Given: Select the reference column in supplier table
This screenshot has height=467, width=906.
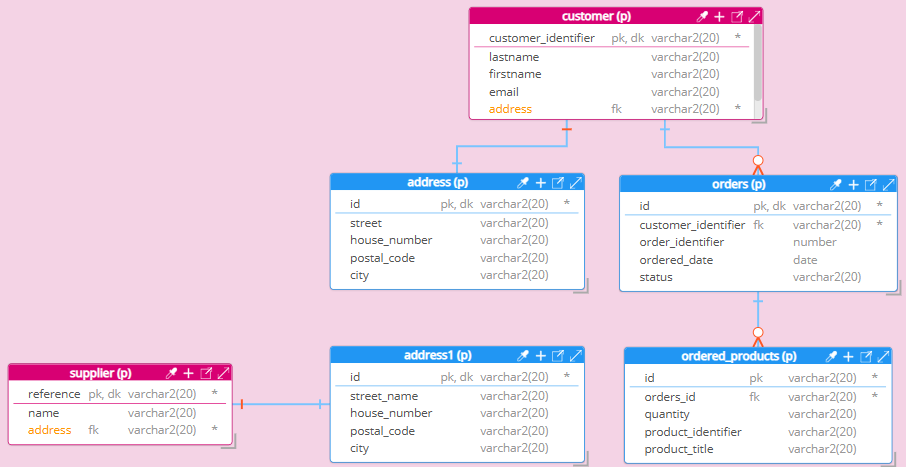Looking at the screenshot, I should point(120,394).
